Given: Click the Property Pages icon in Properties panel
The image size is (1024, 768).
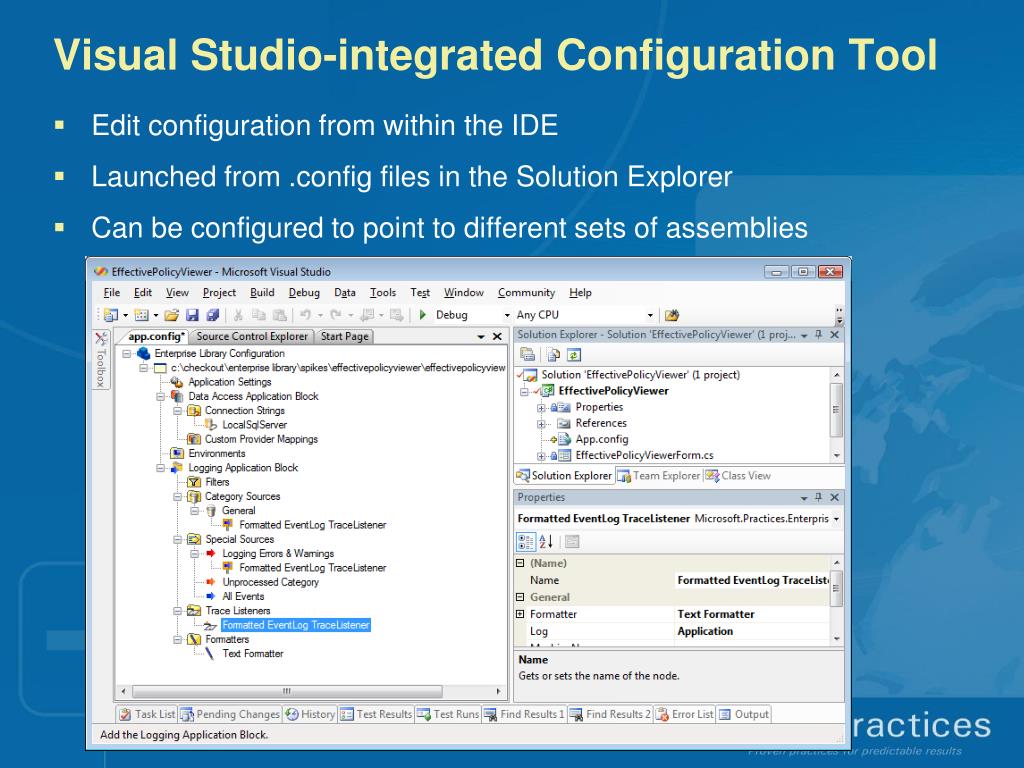Looking at the screenshot, I should pos(572,541).
